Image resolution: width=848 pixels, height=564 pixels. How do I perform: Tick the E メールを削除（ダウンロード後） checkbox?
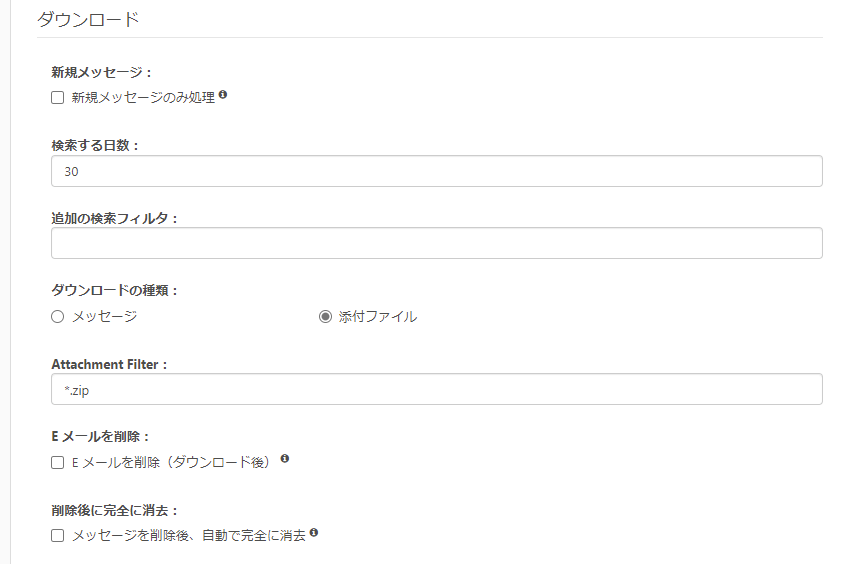(58, 462)
